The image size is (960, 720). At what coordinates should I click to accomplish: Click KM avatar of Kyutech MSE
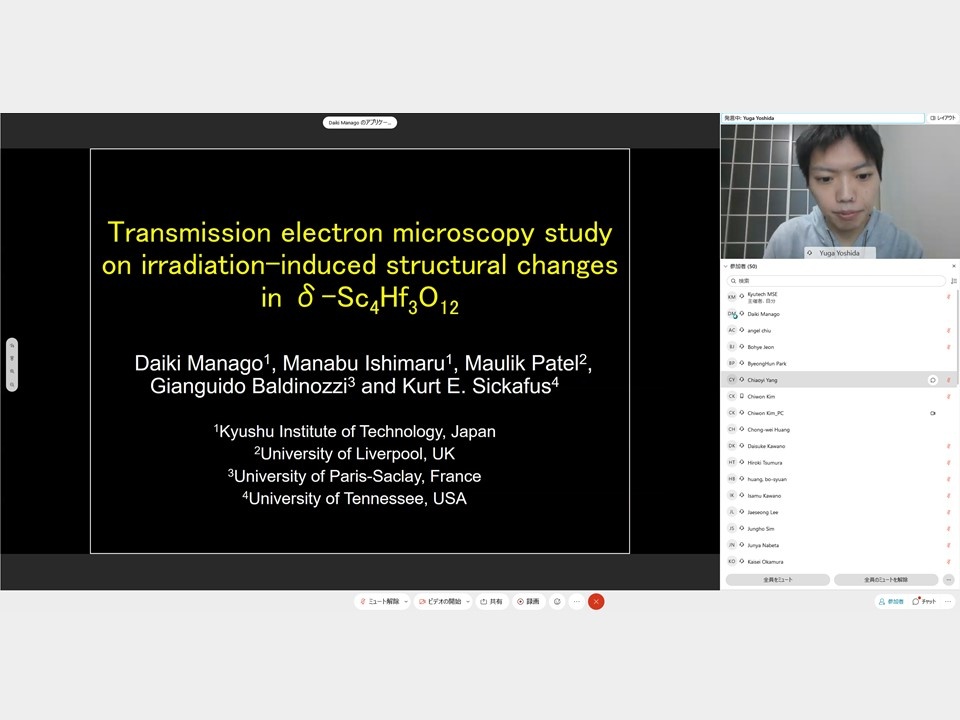[732, 297]
